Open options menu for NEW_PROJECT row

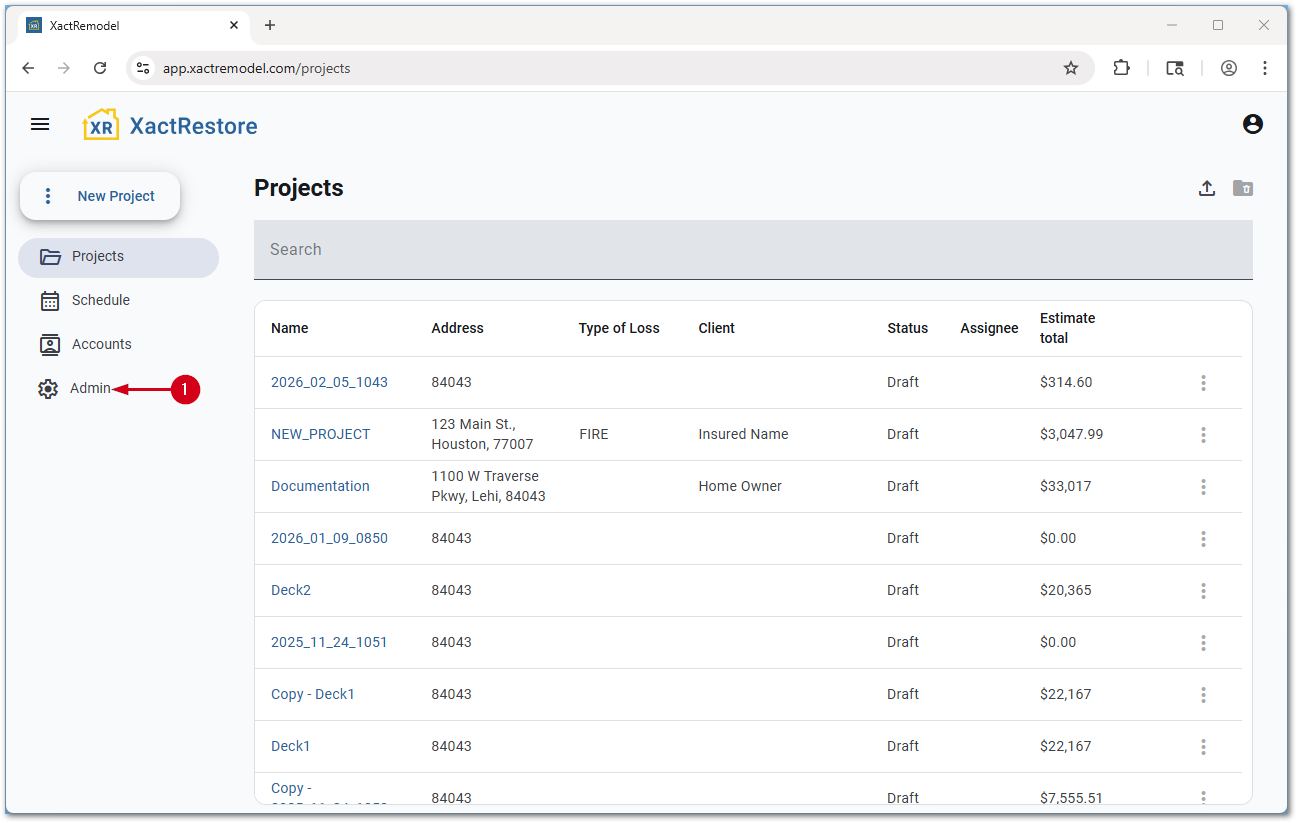pos(1203,435)
